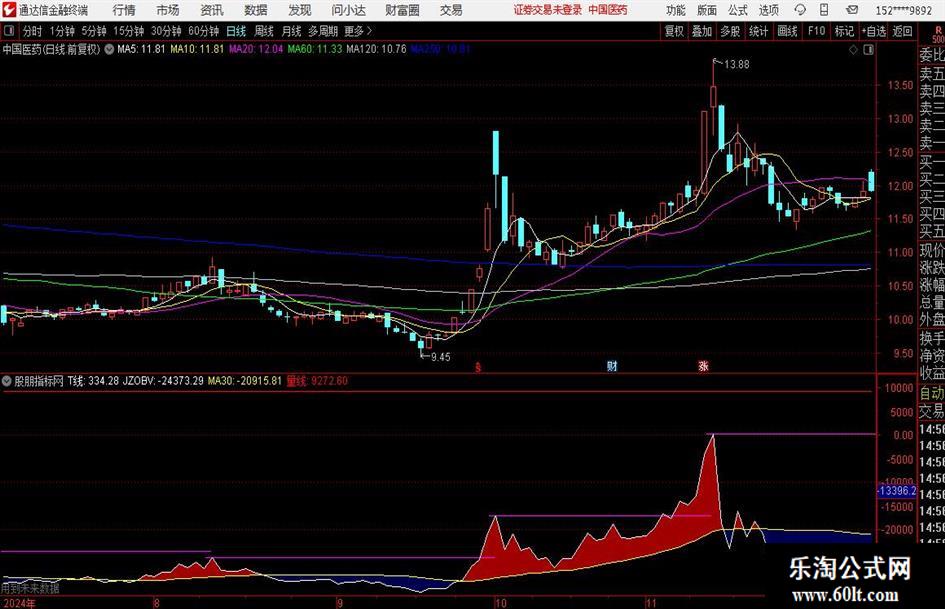Click the red $ marker under the chart
This screenshot has height=609, width=945.
click(478, 367)
